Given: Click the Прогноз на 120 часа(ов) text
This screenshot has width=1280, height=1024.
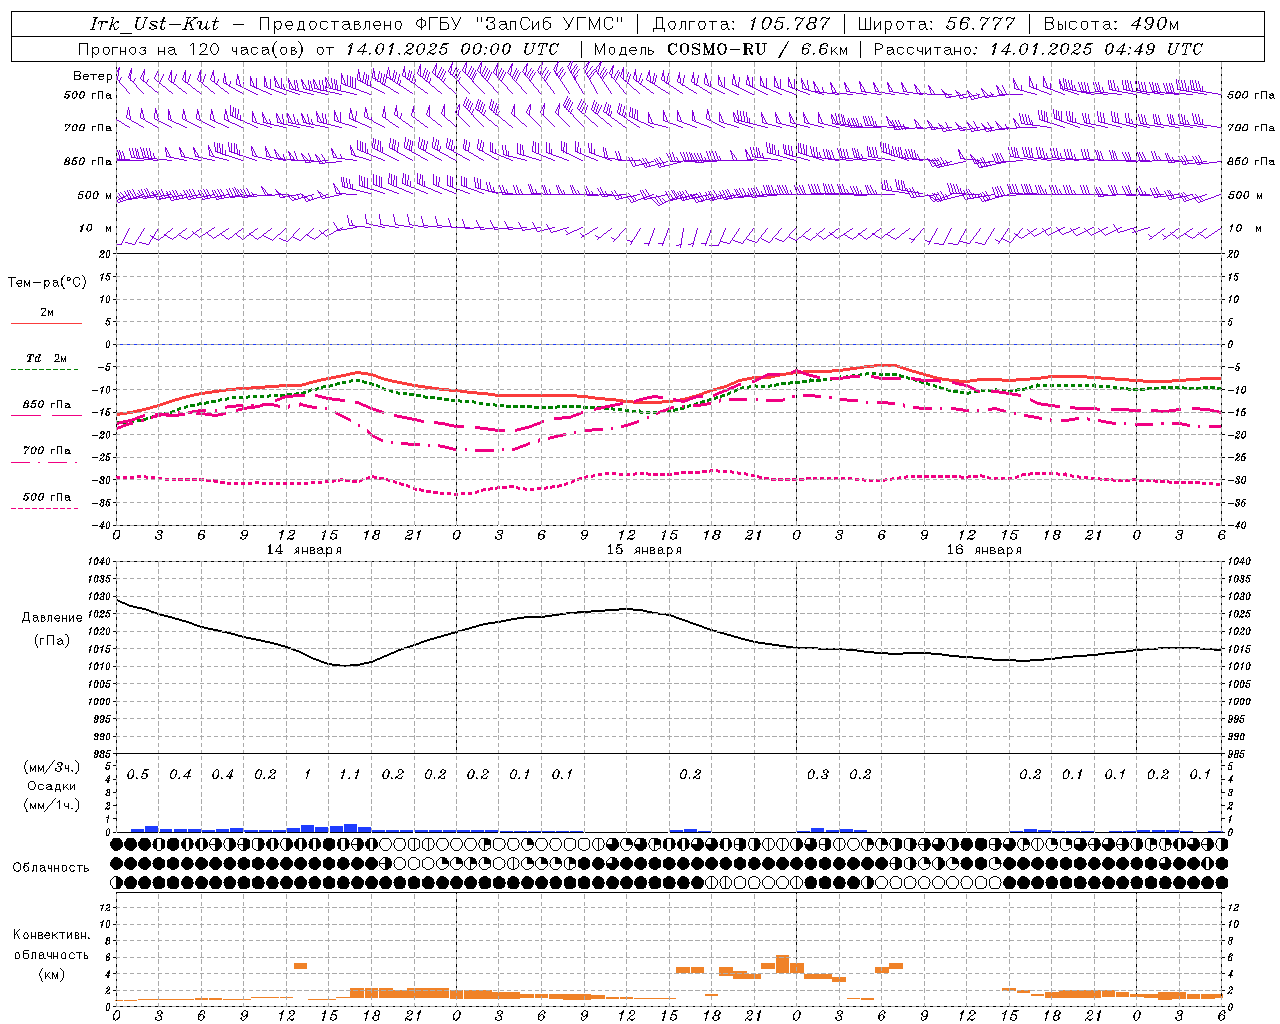Looking at the screenshot, I should [191, 49].
